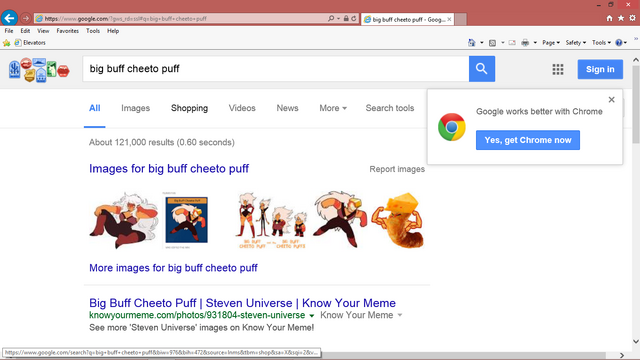Click the address bar search magnifier icon
Viewport: 640px width, 360px height.
[x=331, y=18]
